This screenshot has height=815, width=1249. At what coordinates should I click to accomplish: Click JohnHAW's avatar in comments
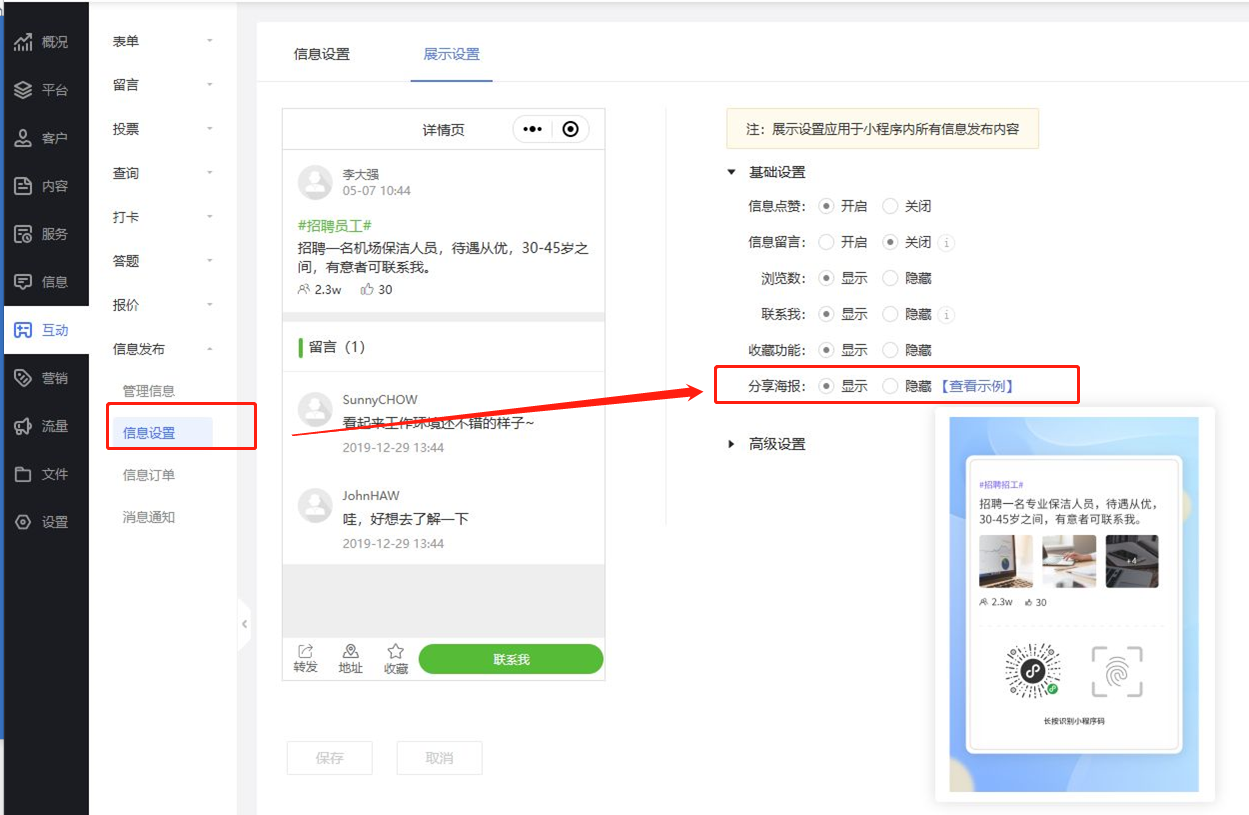tap(316, 505)
